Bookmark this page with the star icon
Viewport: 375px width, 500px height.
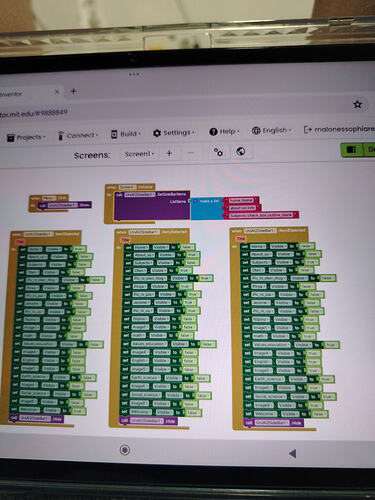pos(357,104)
